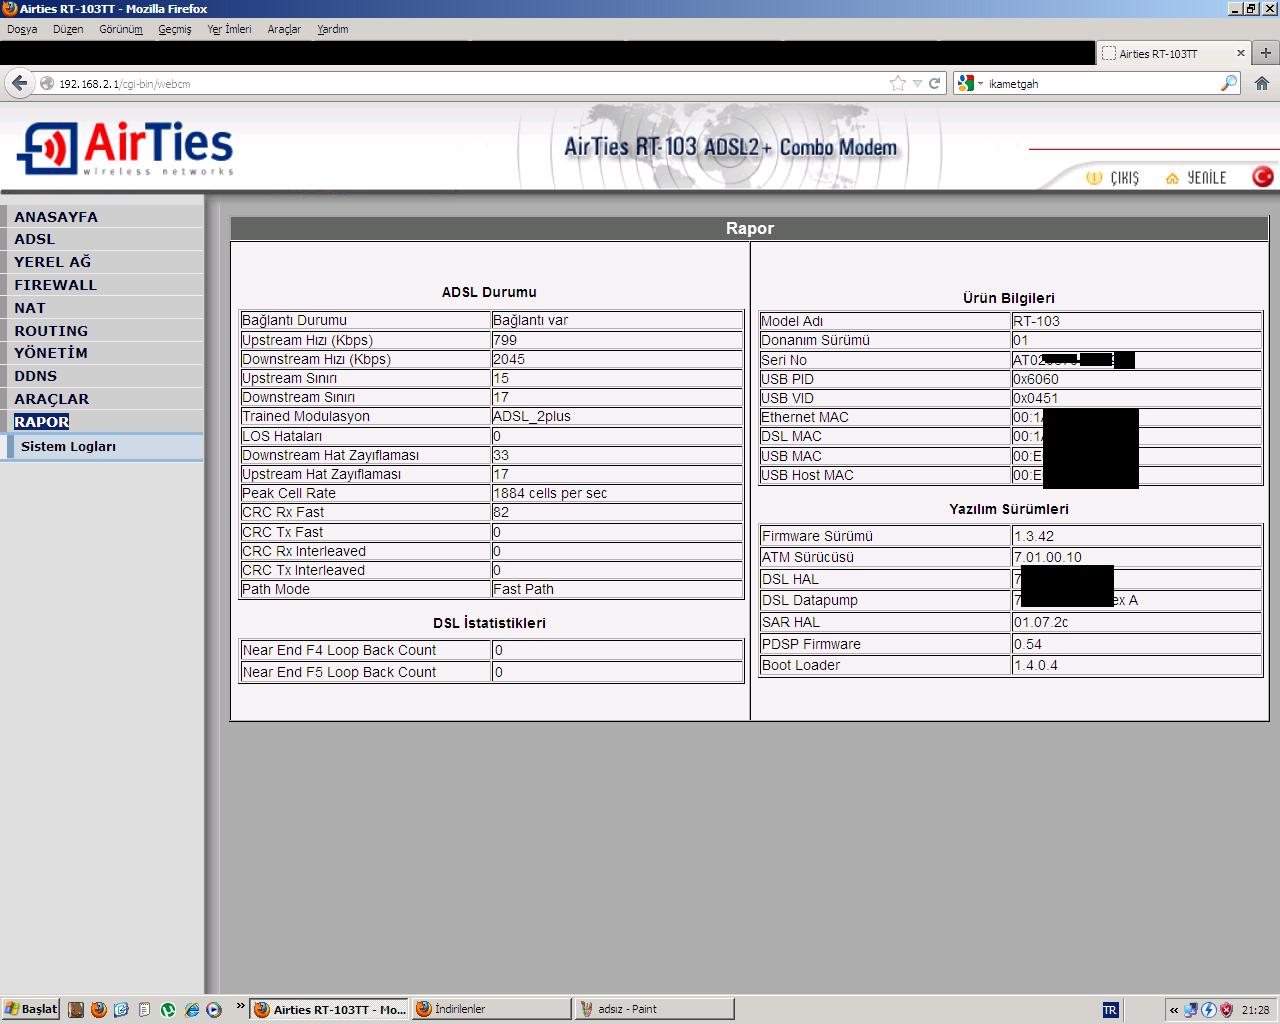This screenshot has width=1280, height=1024.
Task: Close the Airties RT-103TT tab
Action: [1241, 53]
